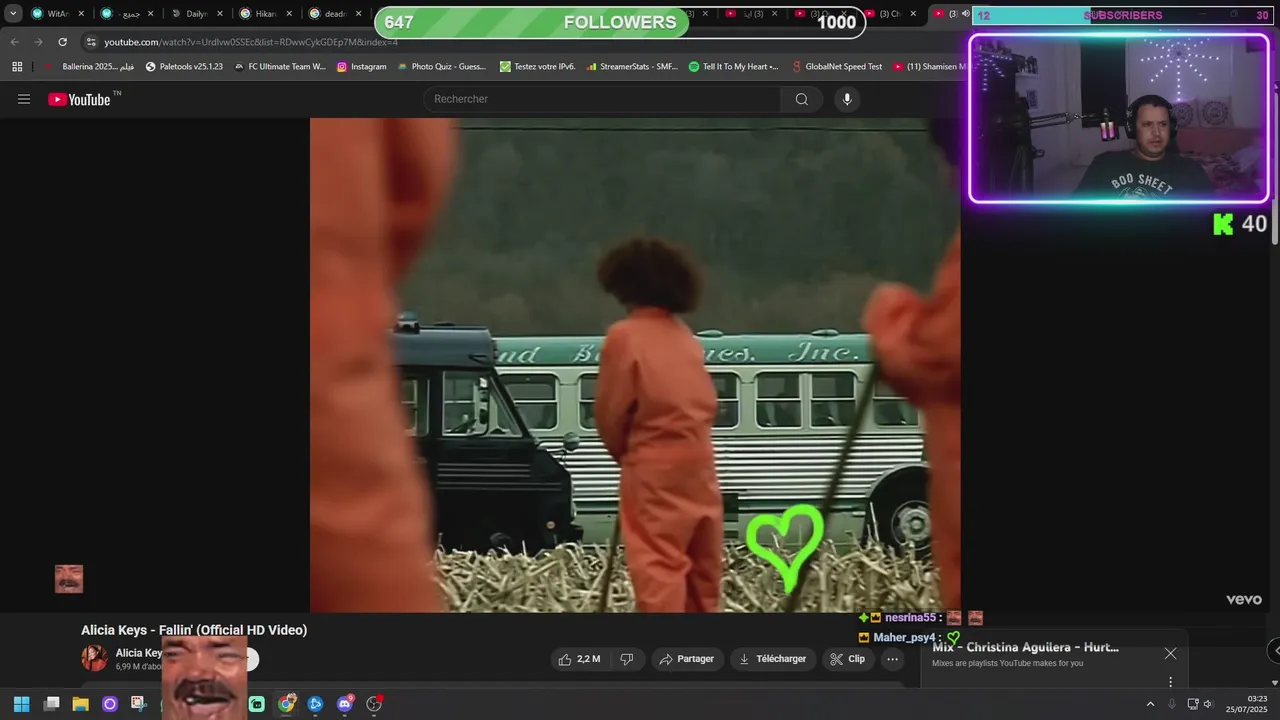1280x720 pixels.
Task: Open Google Chrome from the taskbar
Action: tap(287, 704)
